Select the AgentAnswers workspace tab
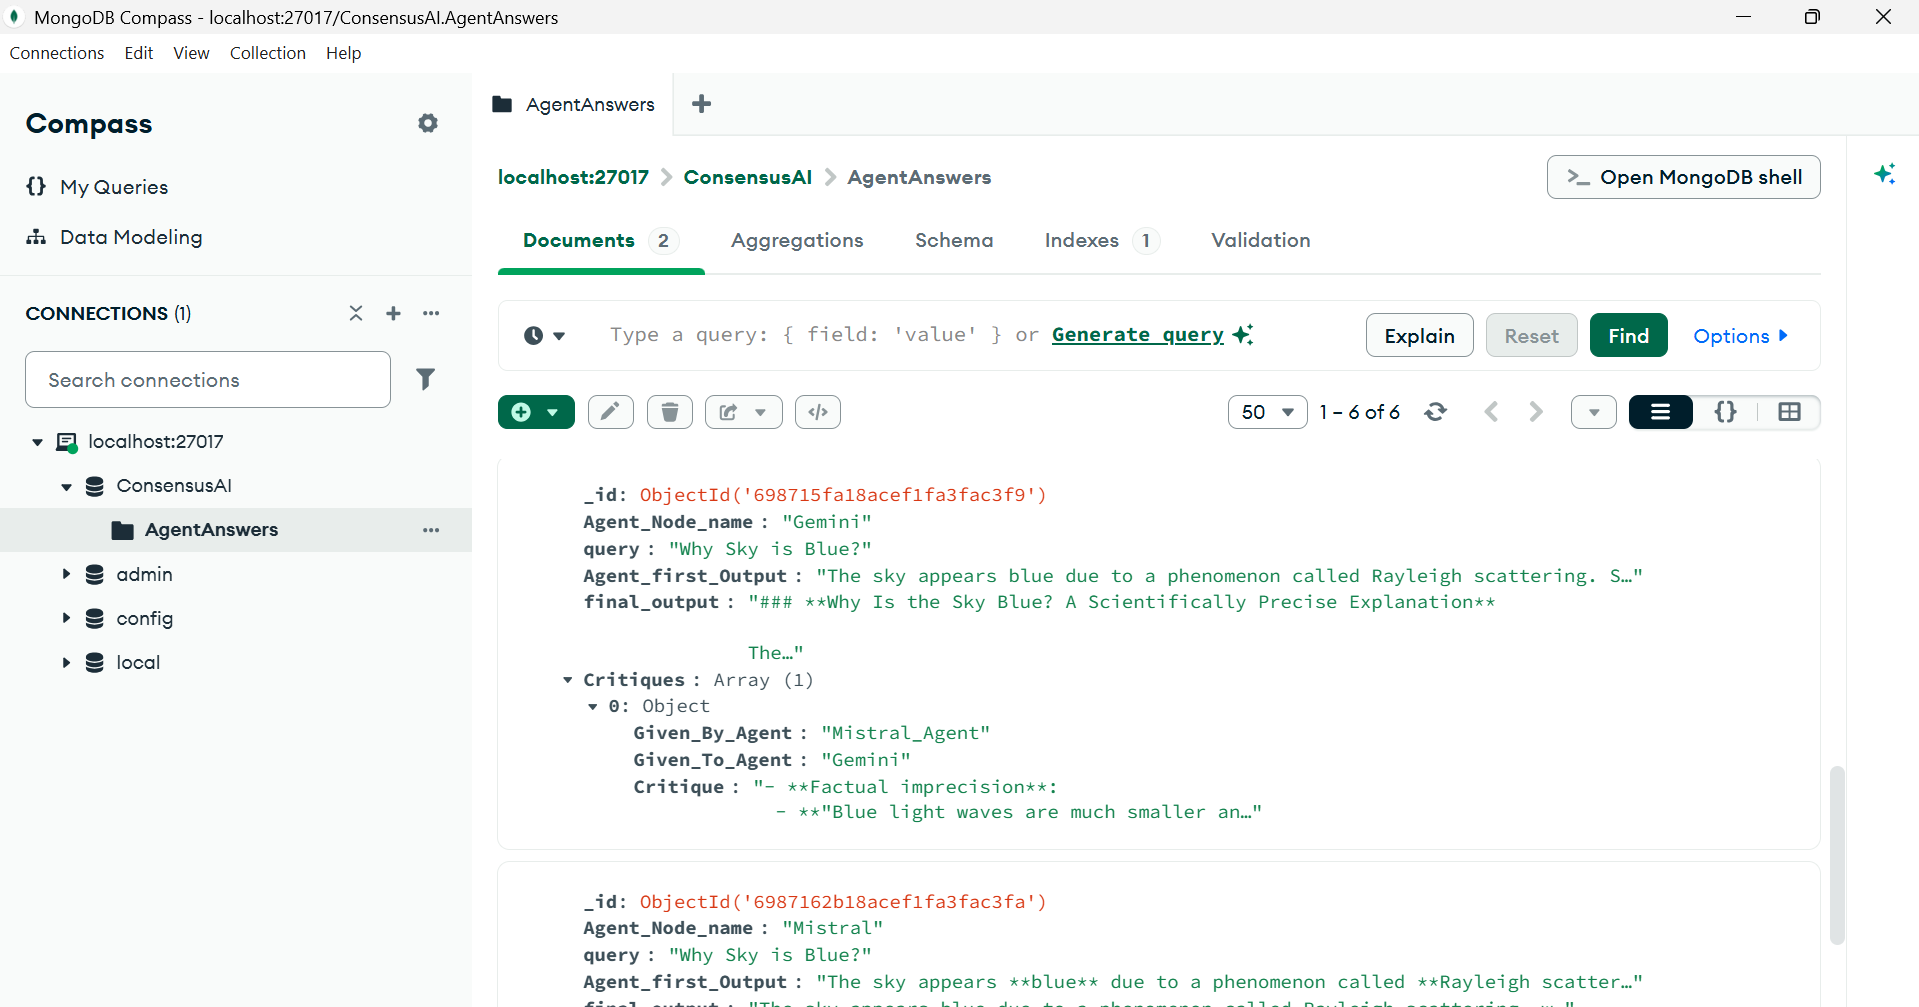Screen dimensions: 1919x1007 pos(573,104)
